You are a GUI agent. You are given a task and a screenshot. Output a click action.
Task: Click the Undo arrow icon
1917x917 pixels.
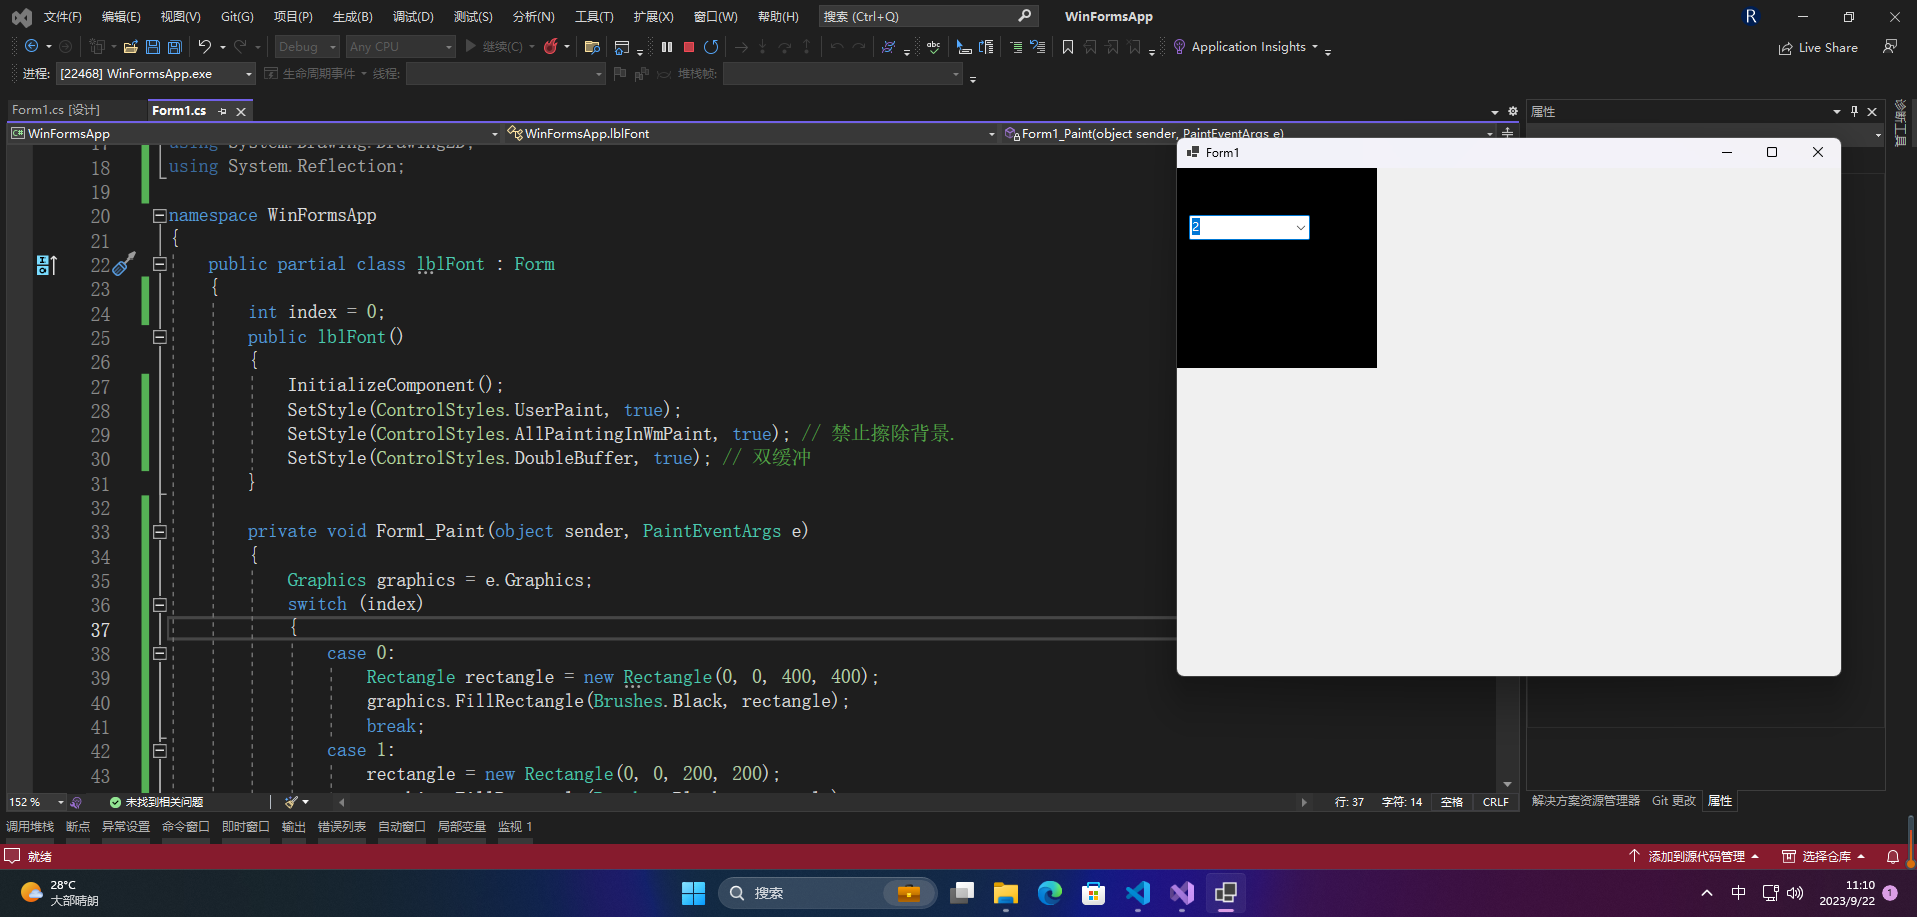pos(205,47)
